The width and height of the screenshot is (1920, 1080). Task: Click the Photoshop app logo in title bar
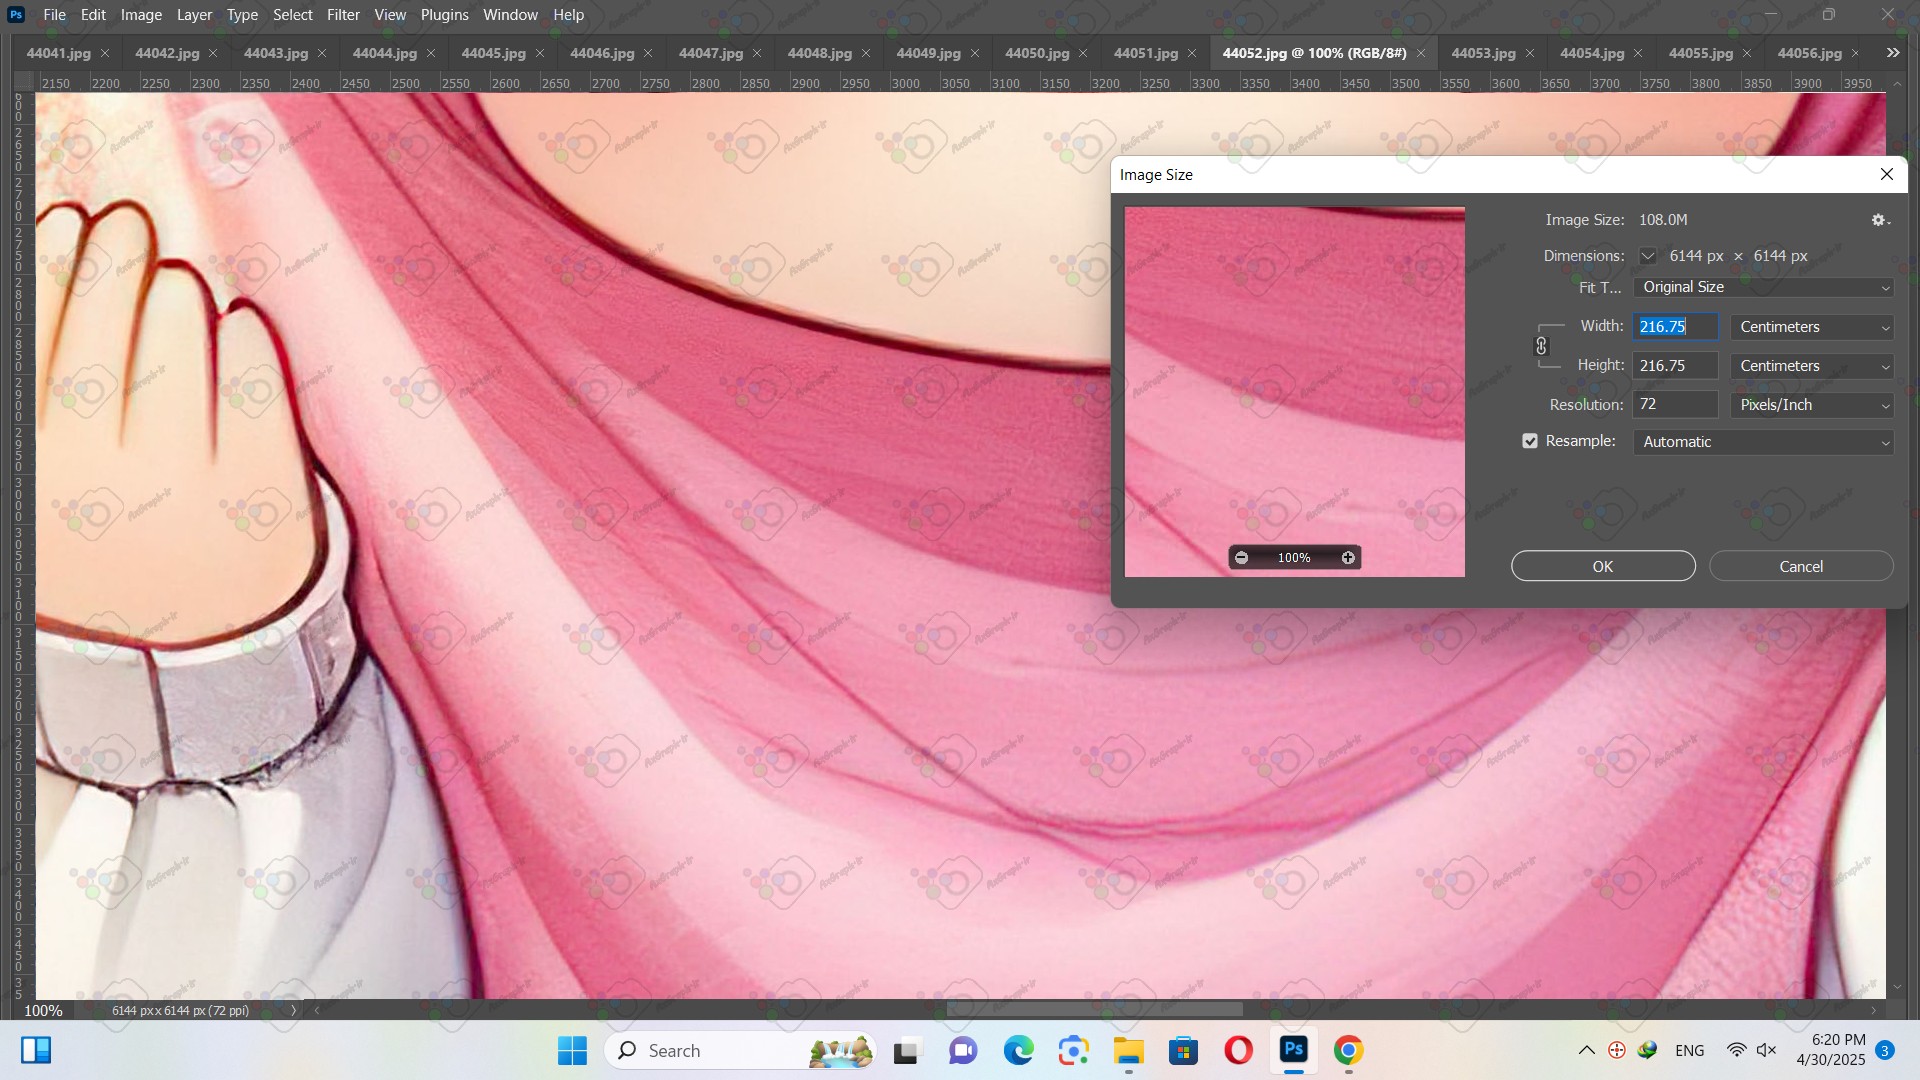[x=16, y=15]
